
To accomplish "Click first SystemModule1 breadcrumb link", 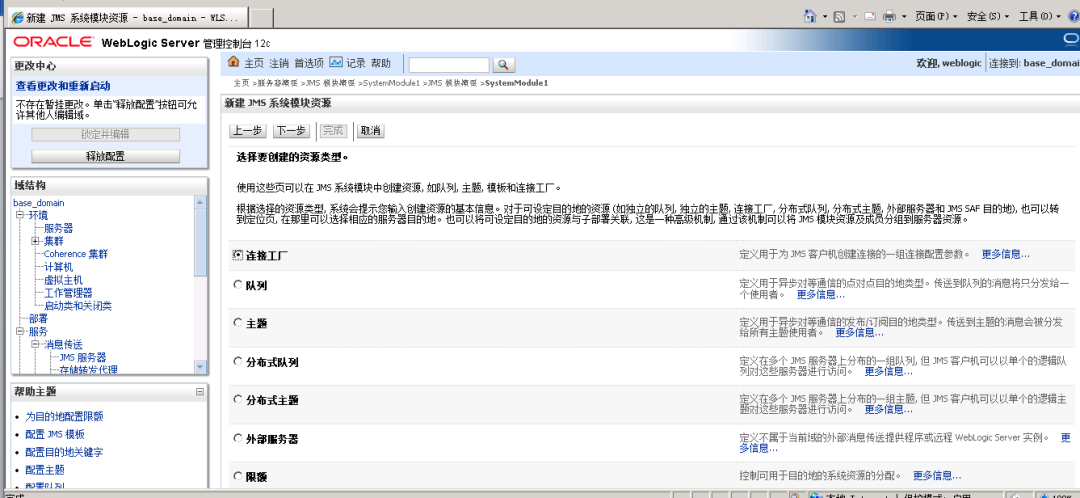I will 391,83.
